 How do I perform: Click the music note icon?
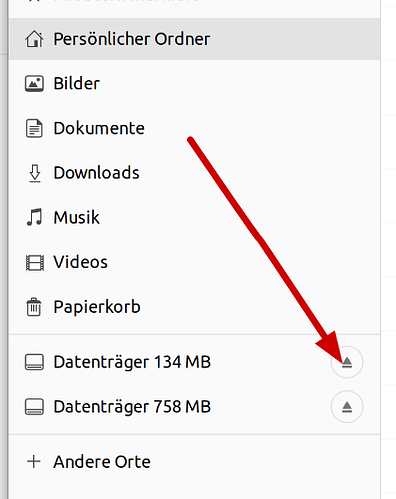(34, 217)
